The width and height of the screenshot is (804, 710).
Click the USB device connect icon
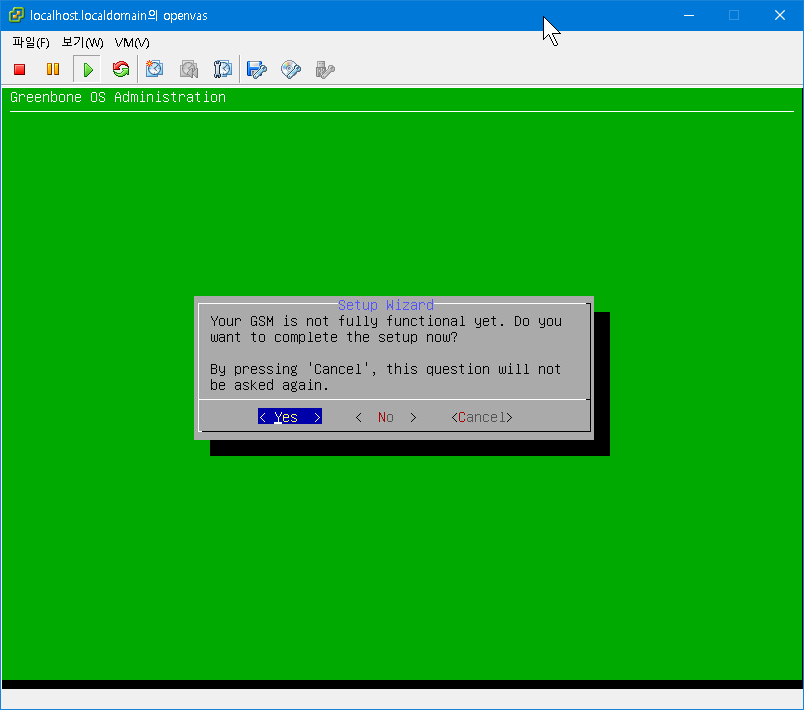(325, 69)
